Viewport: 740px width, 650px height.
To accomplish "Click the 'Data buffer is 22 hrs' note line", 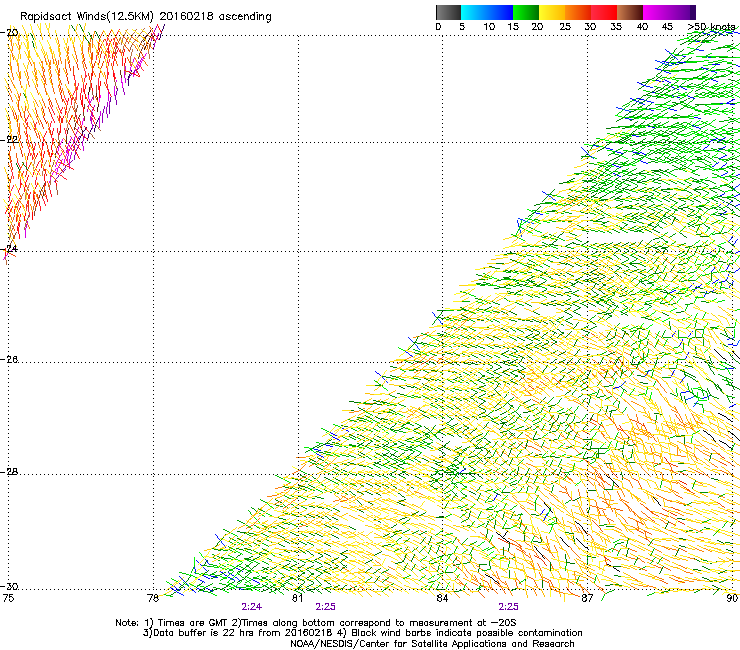I will (x=362, y=633).
